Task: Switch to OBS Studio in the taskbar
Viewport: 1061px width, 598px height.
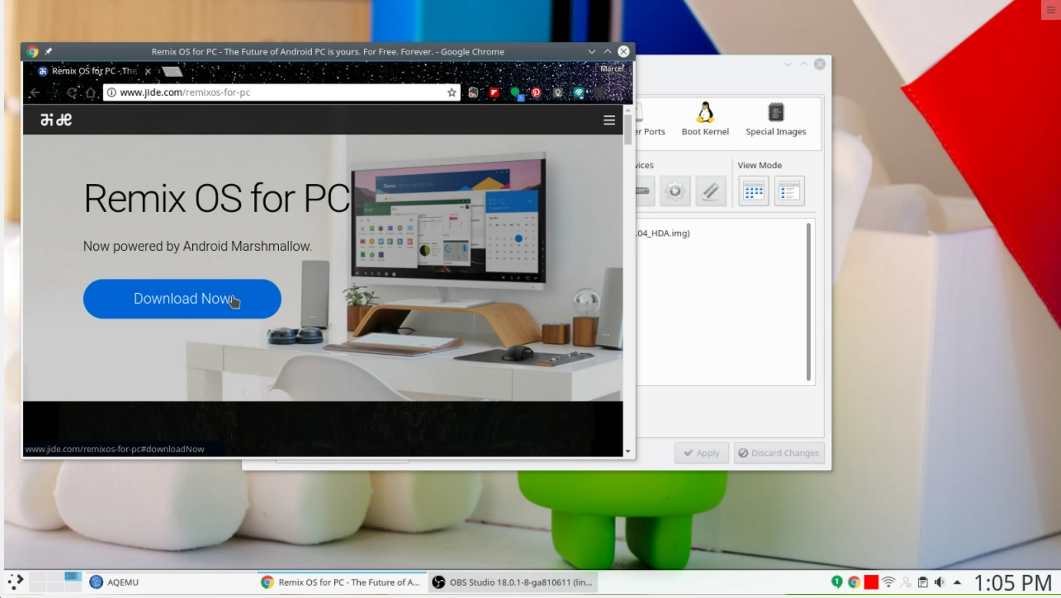Action: tap(513, 582)
